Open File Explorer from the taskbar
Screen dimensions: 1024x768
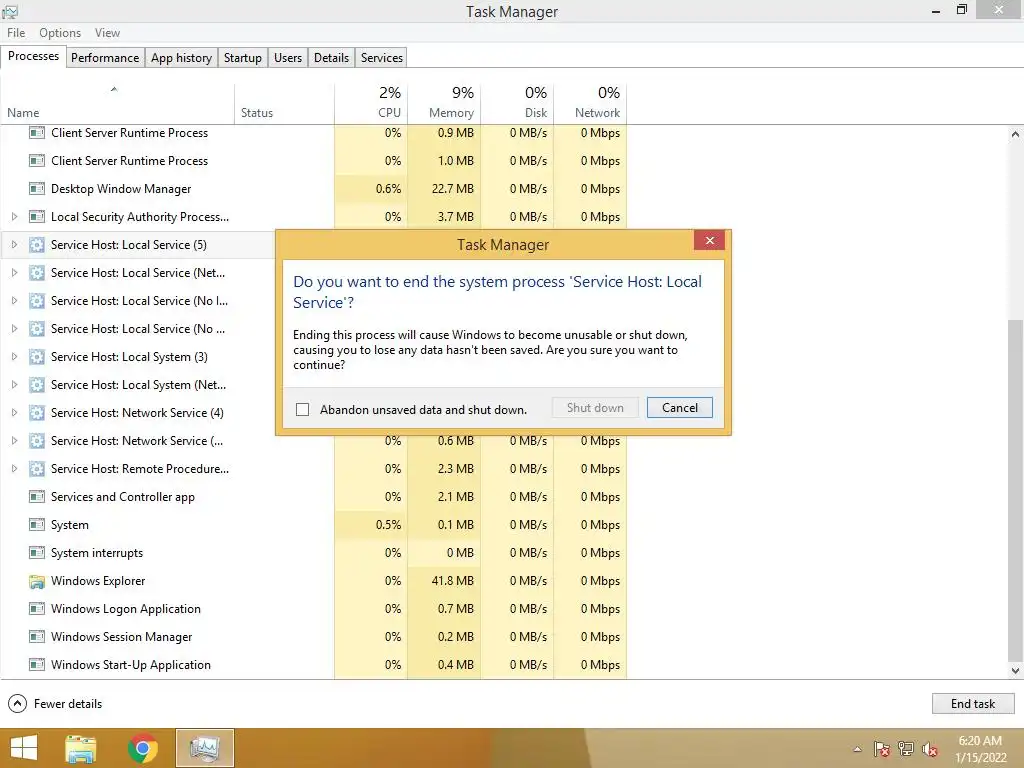point(81,748)
